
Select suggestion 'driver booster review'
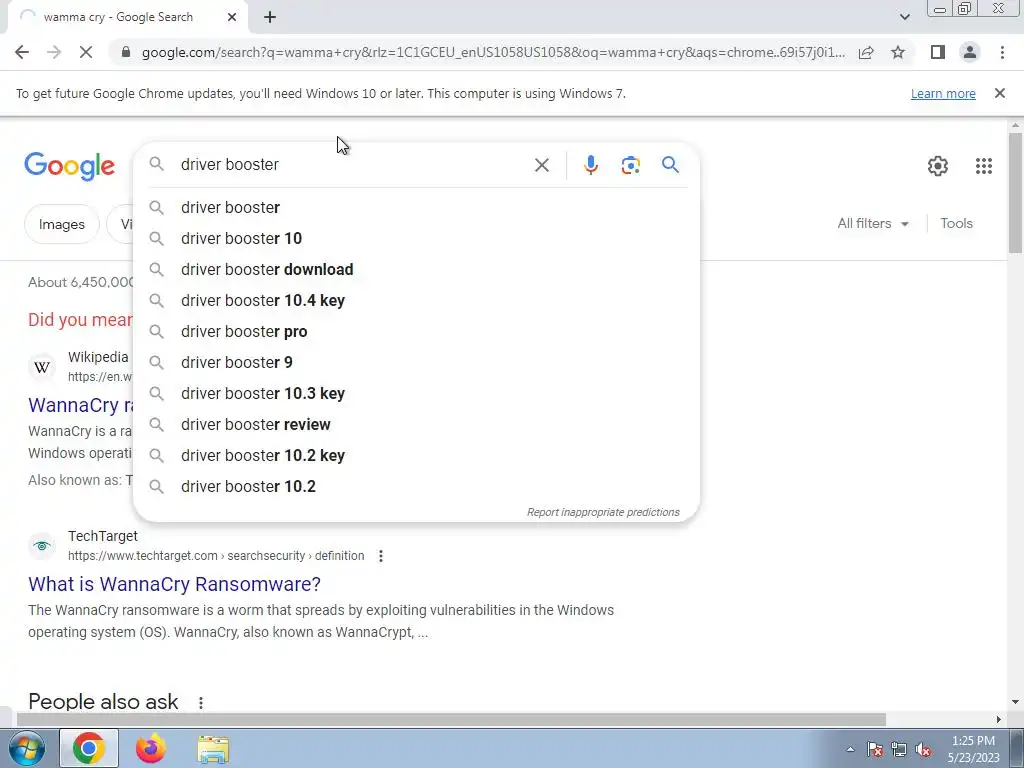[x=417, y=424]
